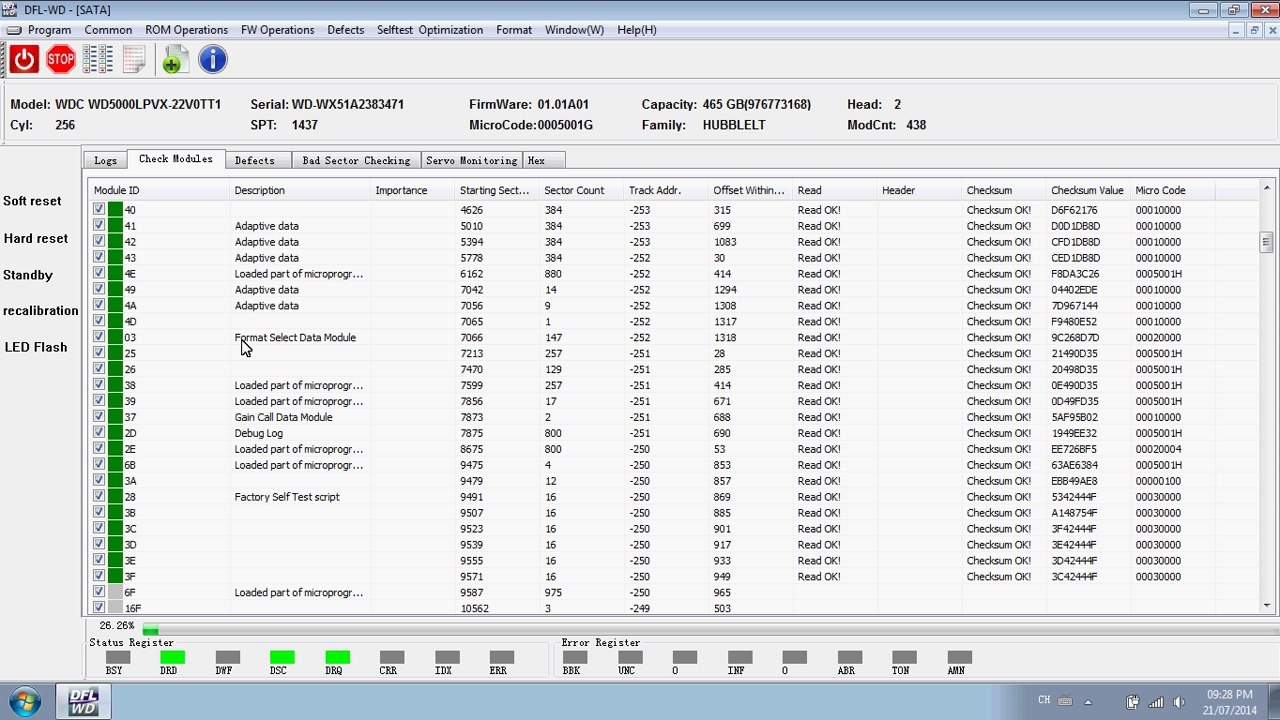This screenshot has height=720, width=1280.
Task: Uncheck the checkbox for module 37
Action: click(x=99, y=417)
